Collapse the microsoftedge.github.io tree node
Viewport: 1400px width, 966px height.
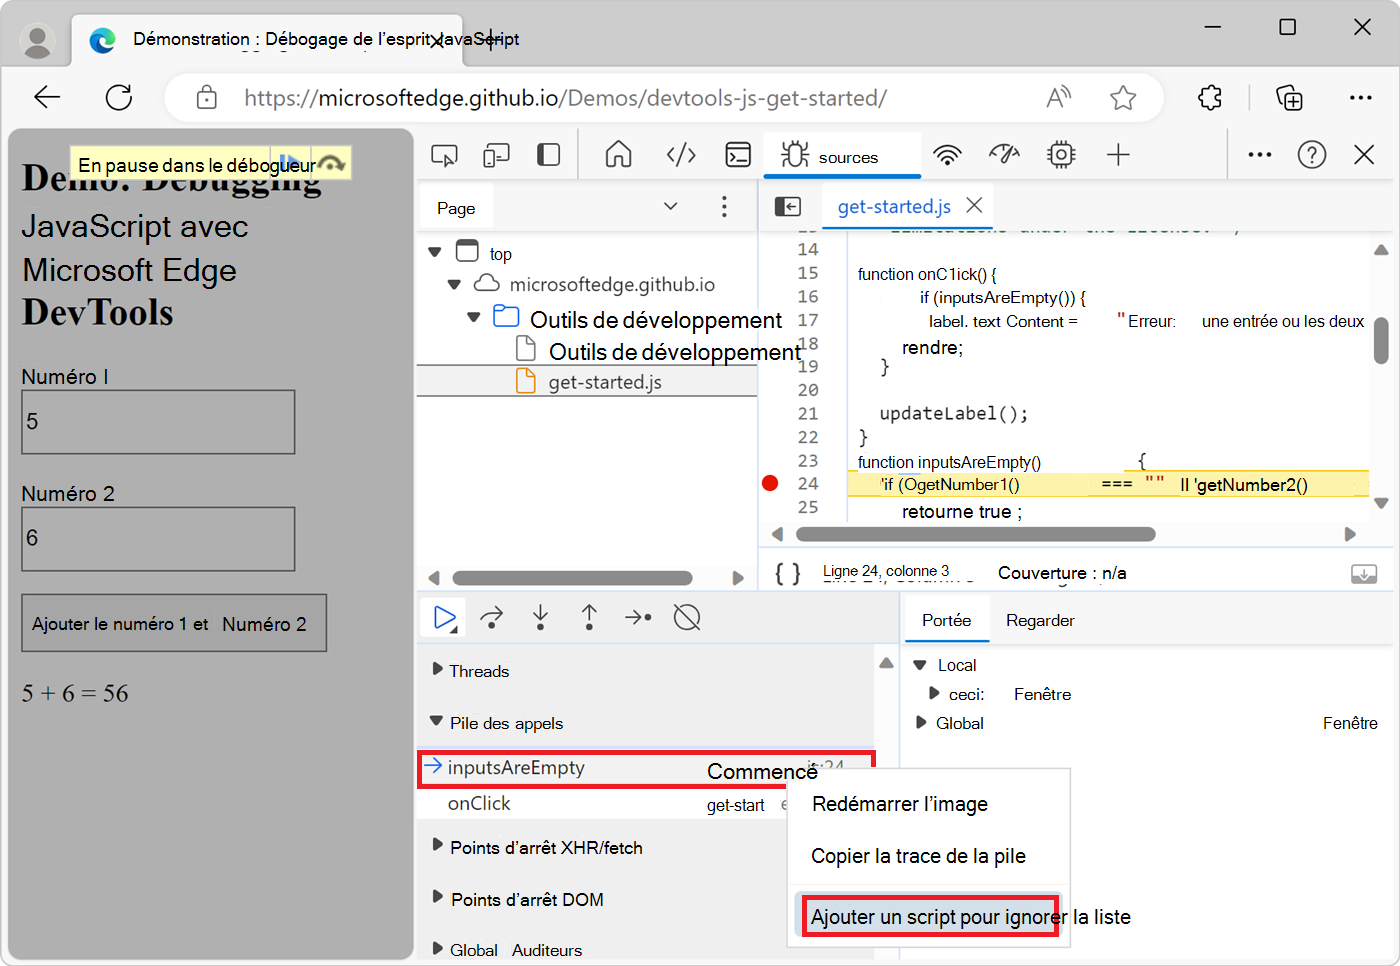pyautogui.click(x=454, y=285)
